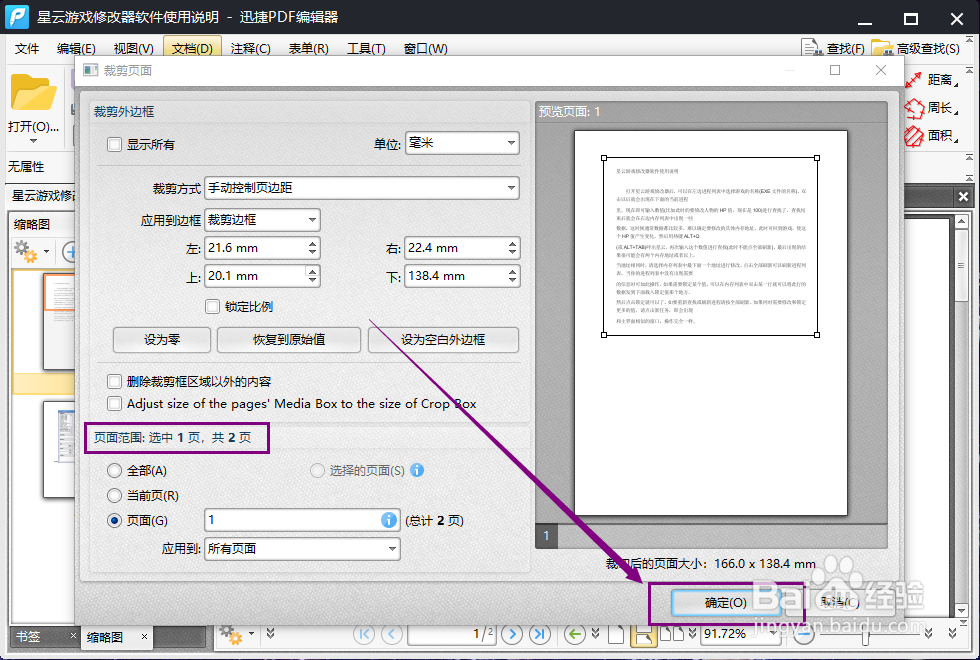Go to next page arrow icon
Viewport: 980px width, 660px height.
pyautogui.click(x=512, y=634)
